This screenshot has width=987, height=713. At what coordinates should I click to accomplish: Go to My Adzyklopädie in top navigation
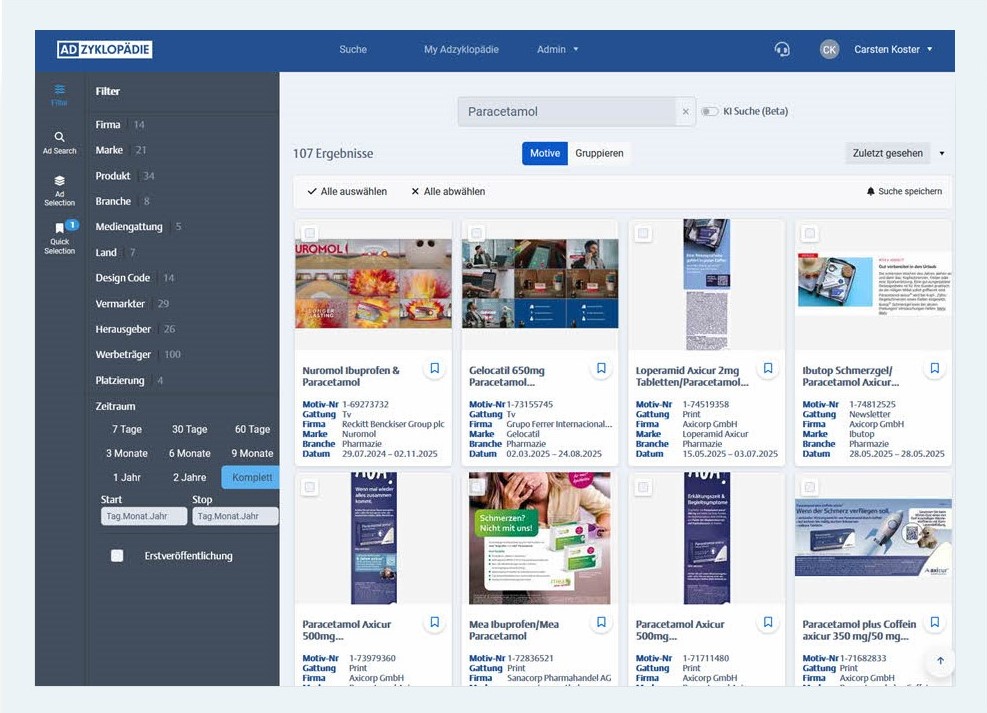[x=461, y=50]
